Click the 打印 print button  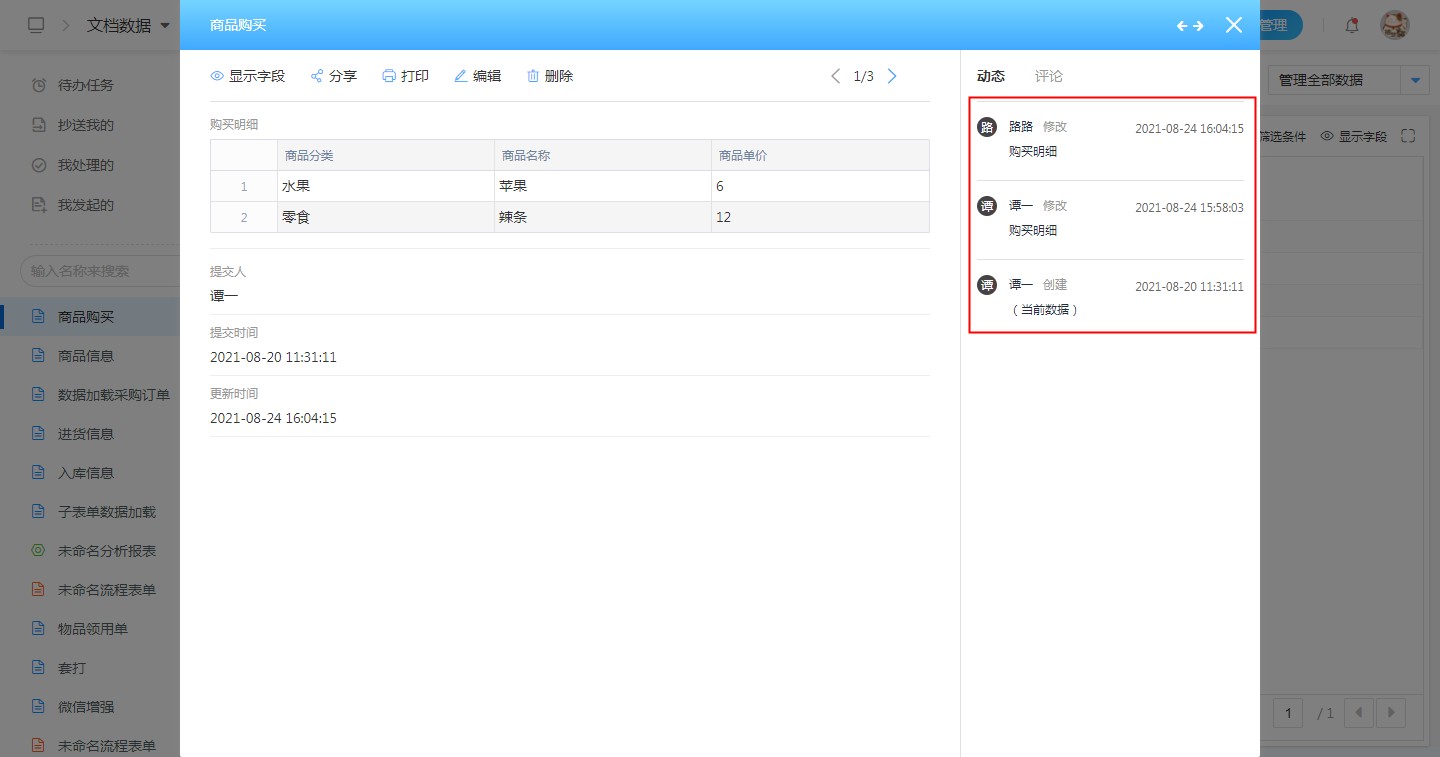(x=405, y=76)
